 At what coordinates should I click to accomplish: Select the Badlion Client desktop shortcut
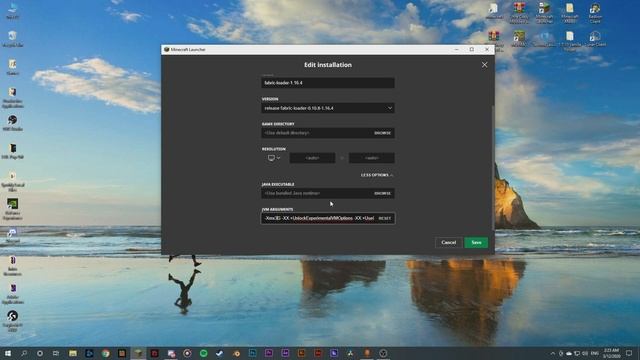tap(595, 12)
